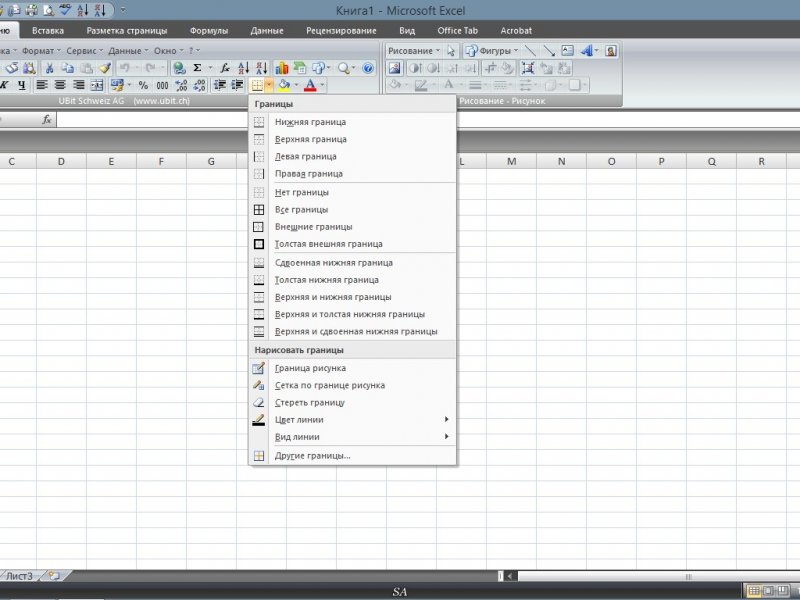Click the Format Painter brush icon

click(105, 68)
